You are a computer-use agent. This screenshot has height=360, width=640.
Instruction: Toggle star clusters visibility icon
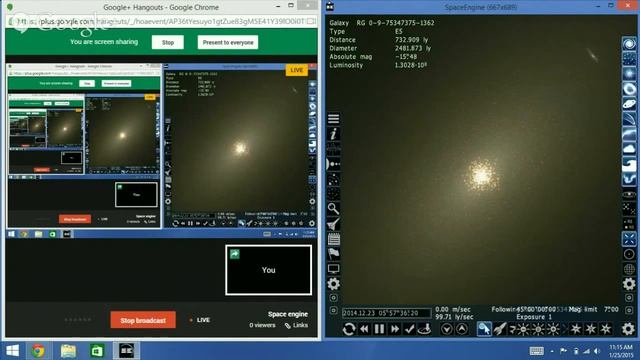[629, 59]
